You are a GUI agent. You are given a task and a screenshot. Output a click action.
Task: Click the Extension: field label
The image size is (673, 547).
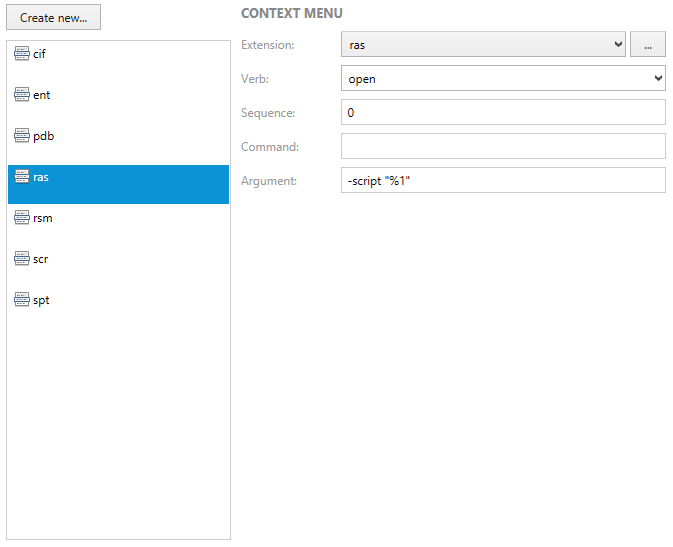(268, 45)
